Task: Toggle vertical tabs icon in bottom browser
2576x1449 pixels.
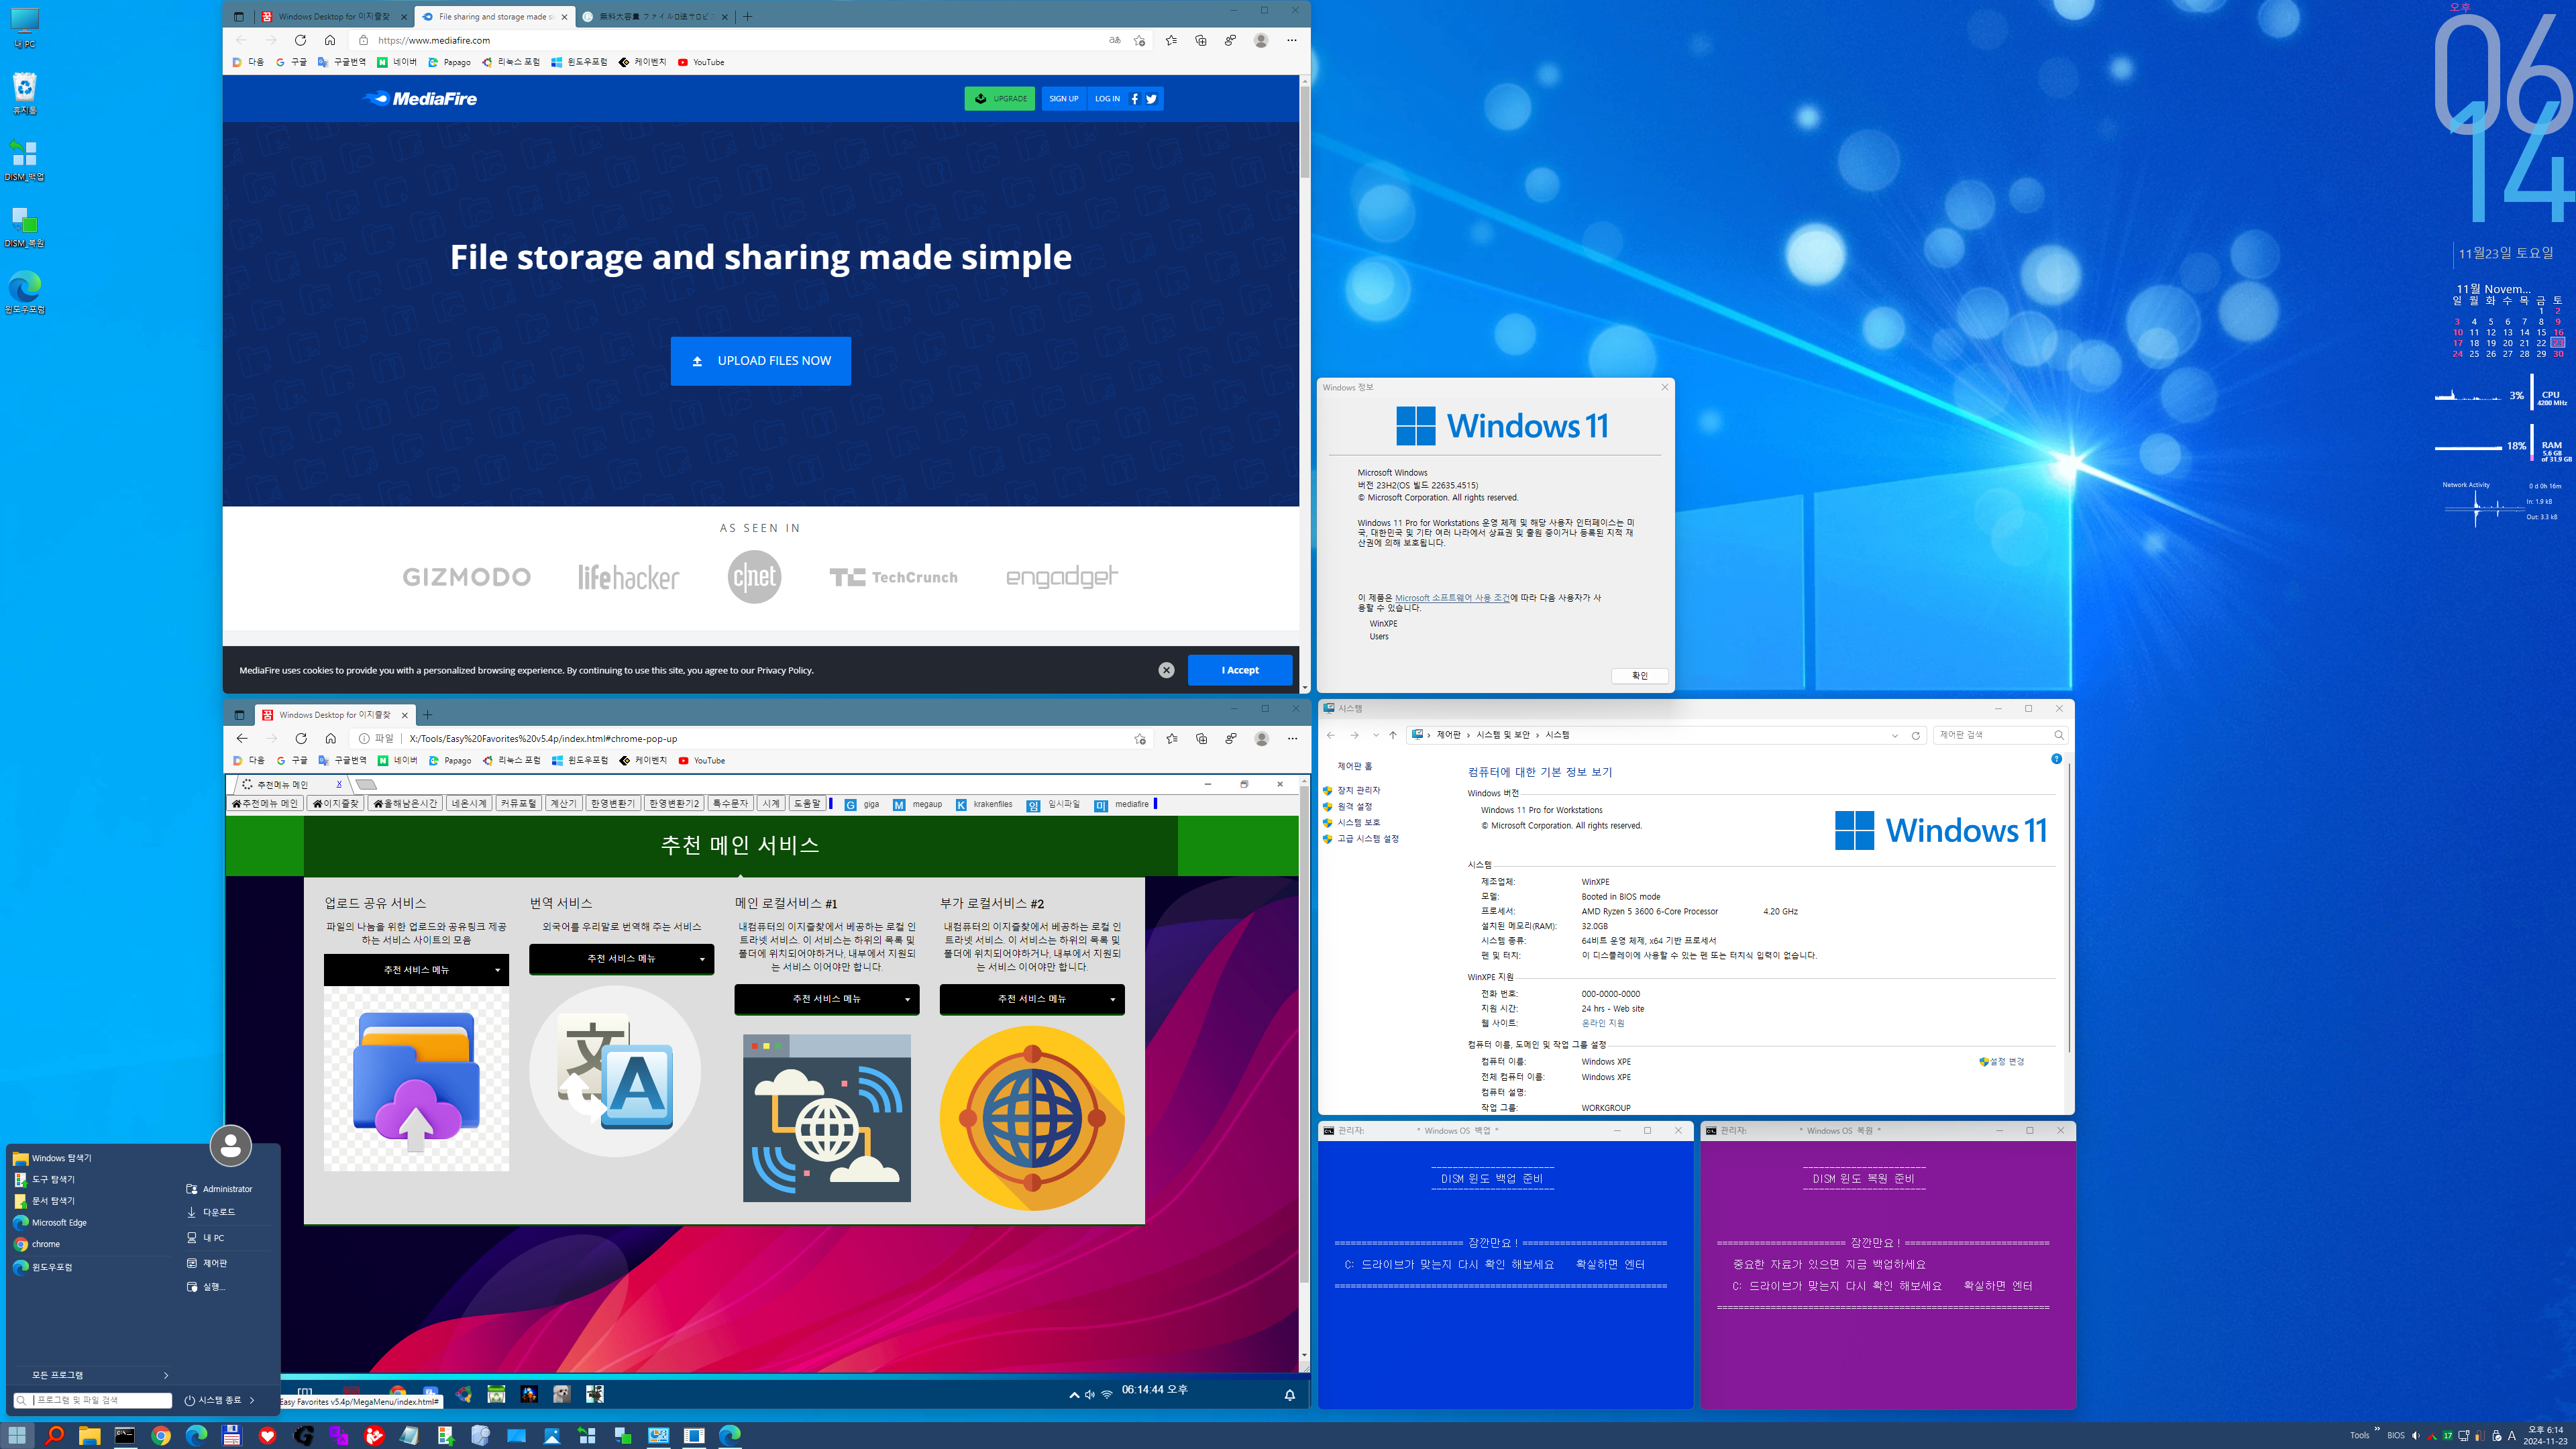Action: [239, 715]
